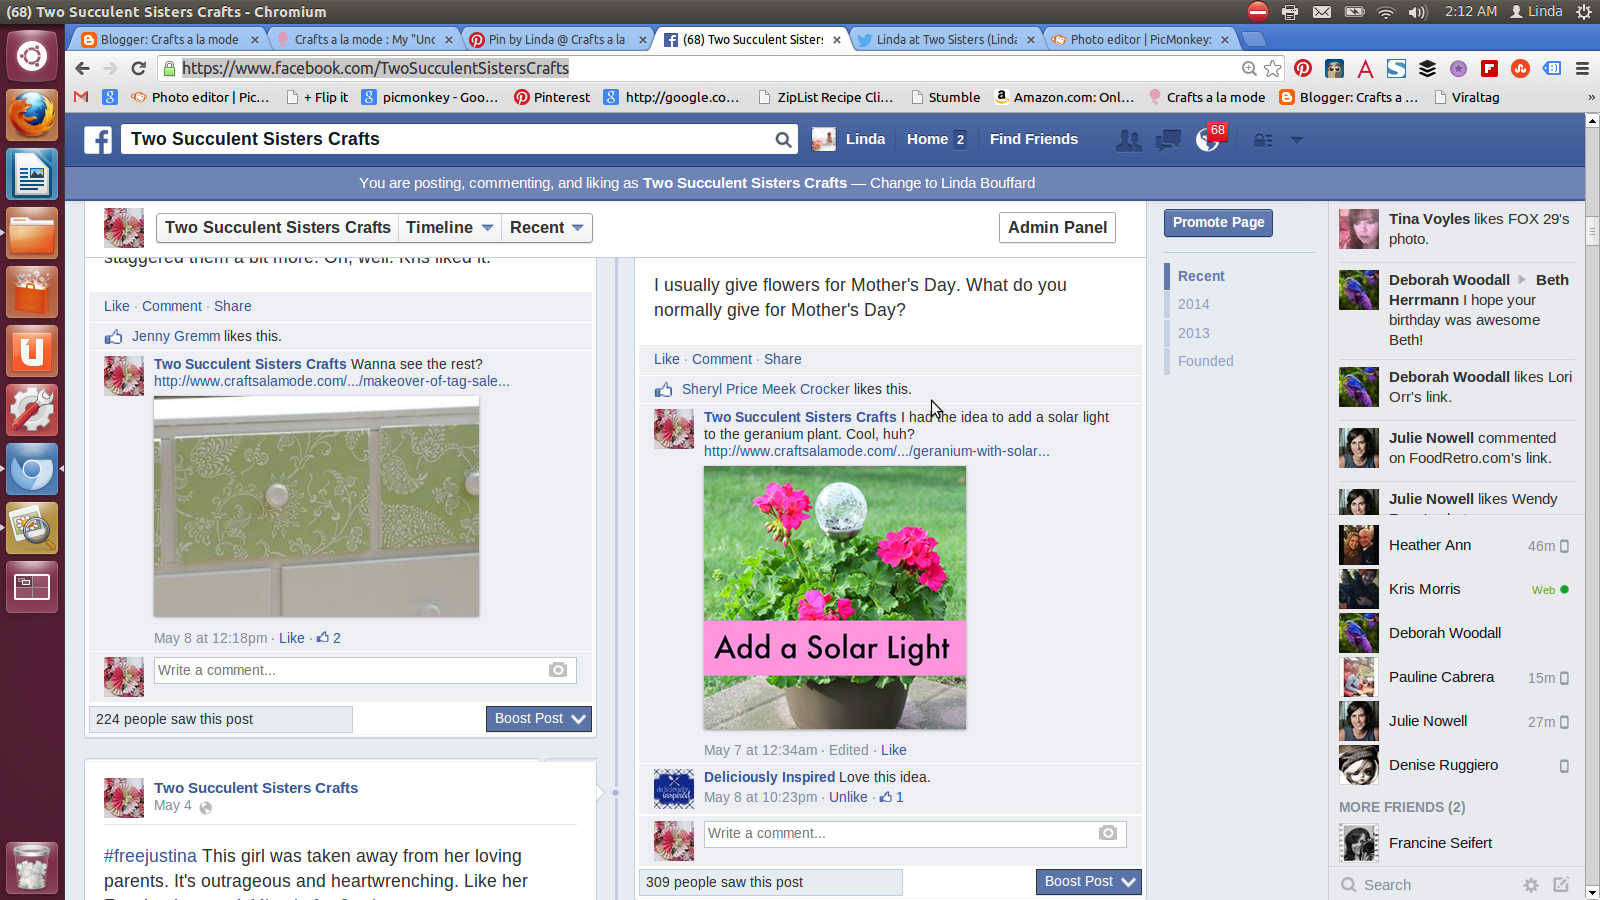
Task: Switch to the PicMonkey photo editor tab
Action: (x=1140, y=39)
